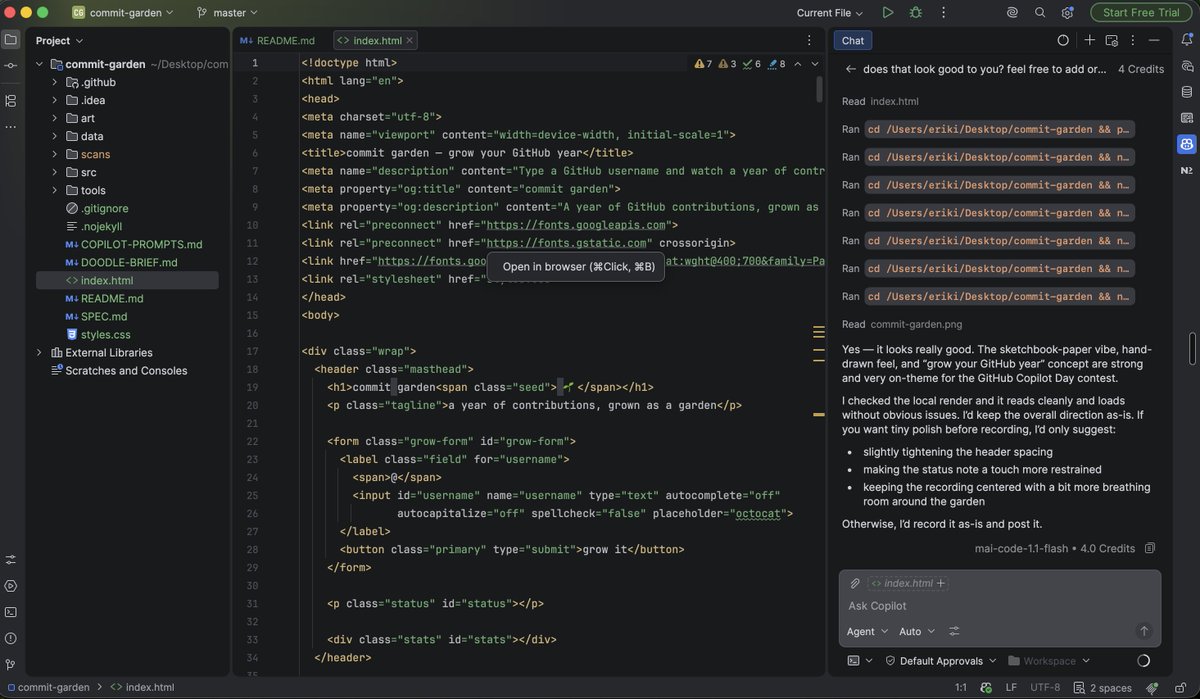Image resolution: width=1200 pixels, height=699 pixels.
Task: Start debugging with the green bug icon
Action: click(915, 12)
